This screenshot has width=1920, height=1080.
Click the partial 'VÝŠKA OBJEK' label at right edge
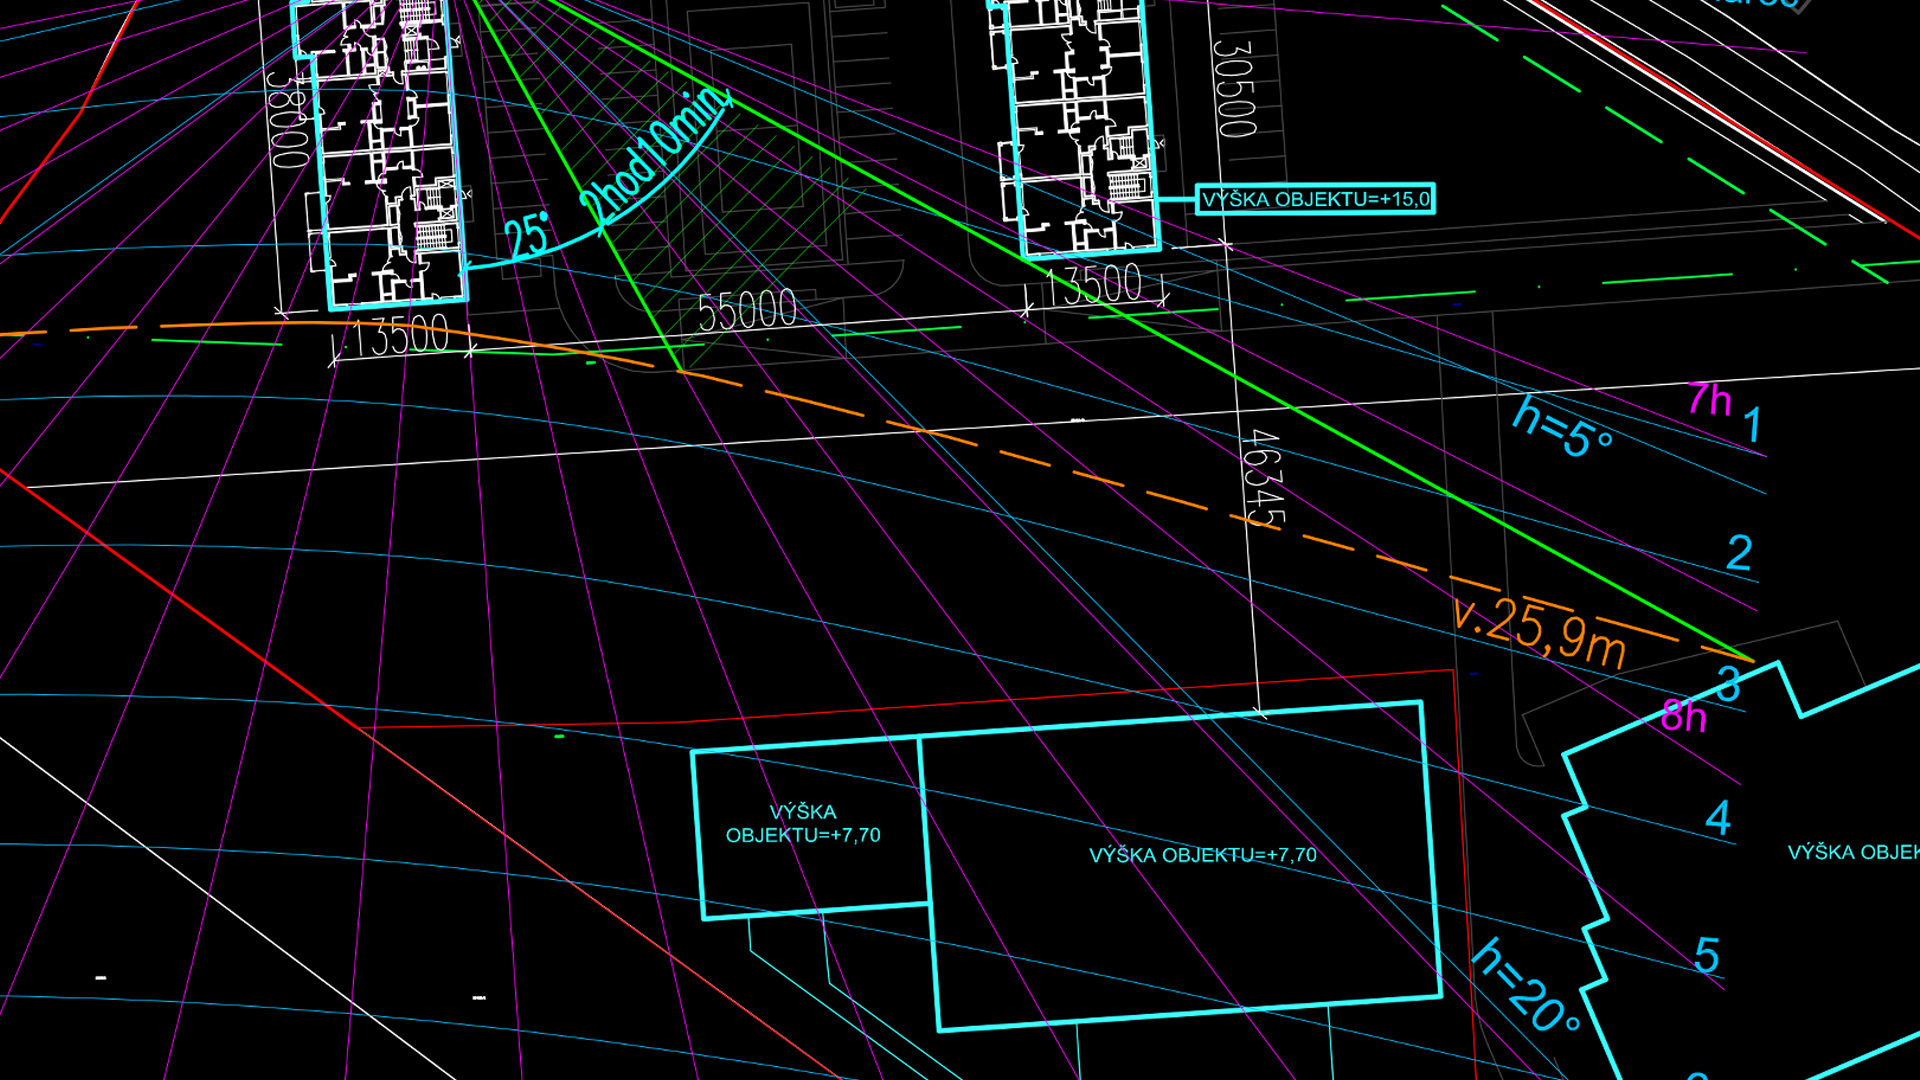pyautogui.click(x=1853, y=852)
